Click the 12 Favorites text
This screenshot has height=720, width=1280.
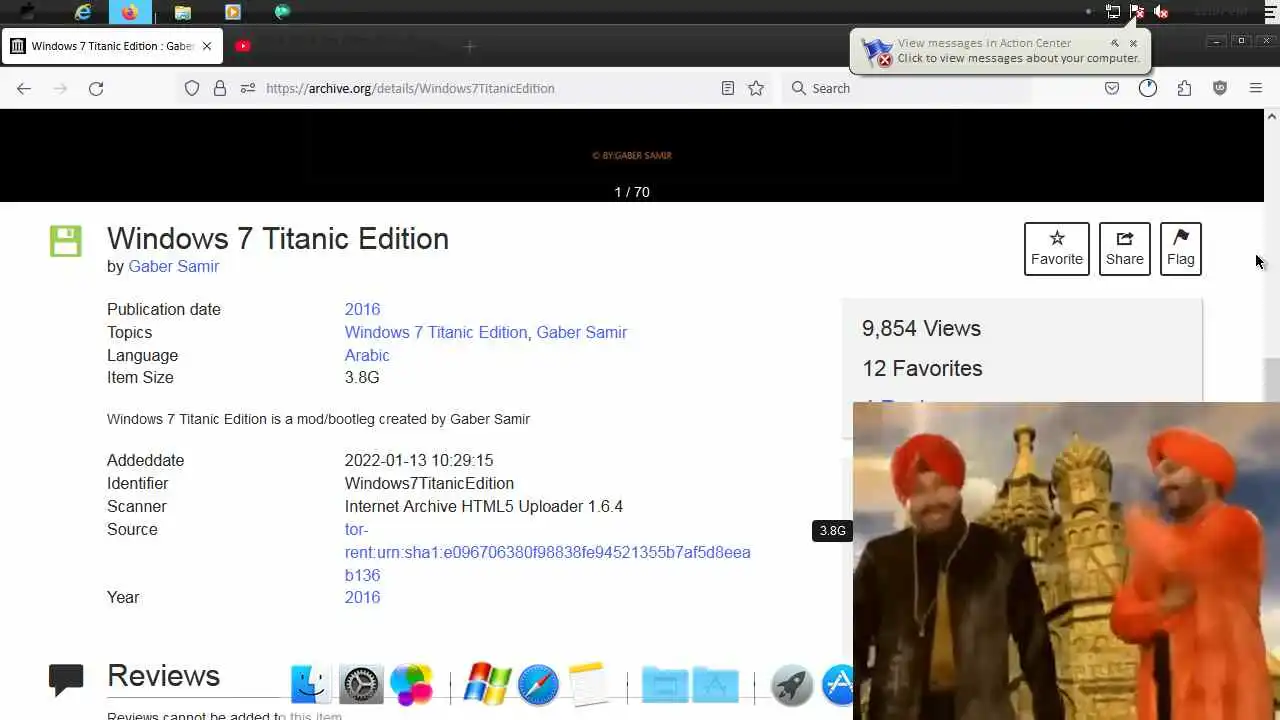point(922,368)
